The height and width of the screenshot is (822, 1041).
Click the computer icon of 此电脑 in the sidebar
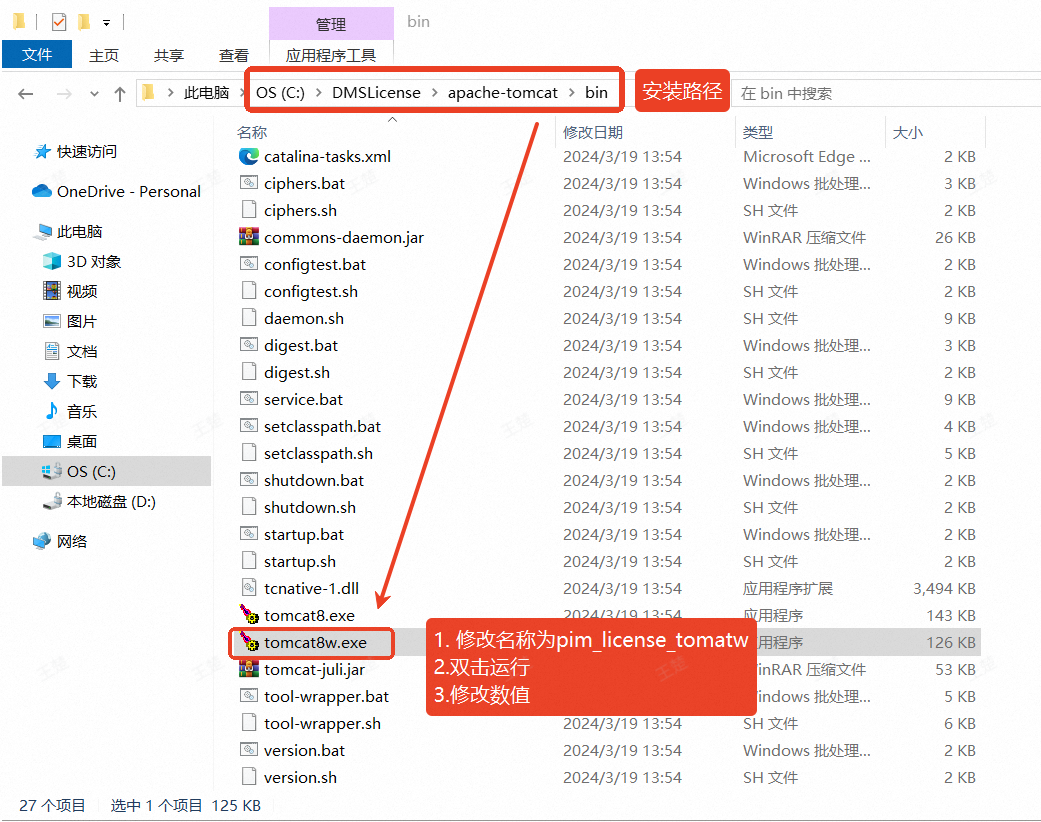pos(44,232)
